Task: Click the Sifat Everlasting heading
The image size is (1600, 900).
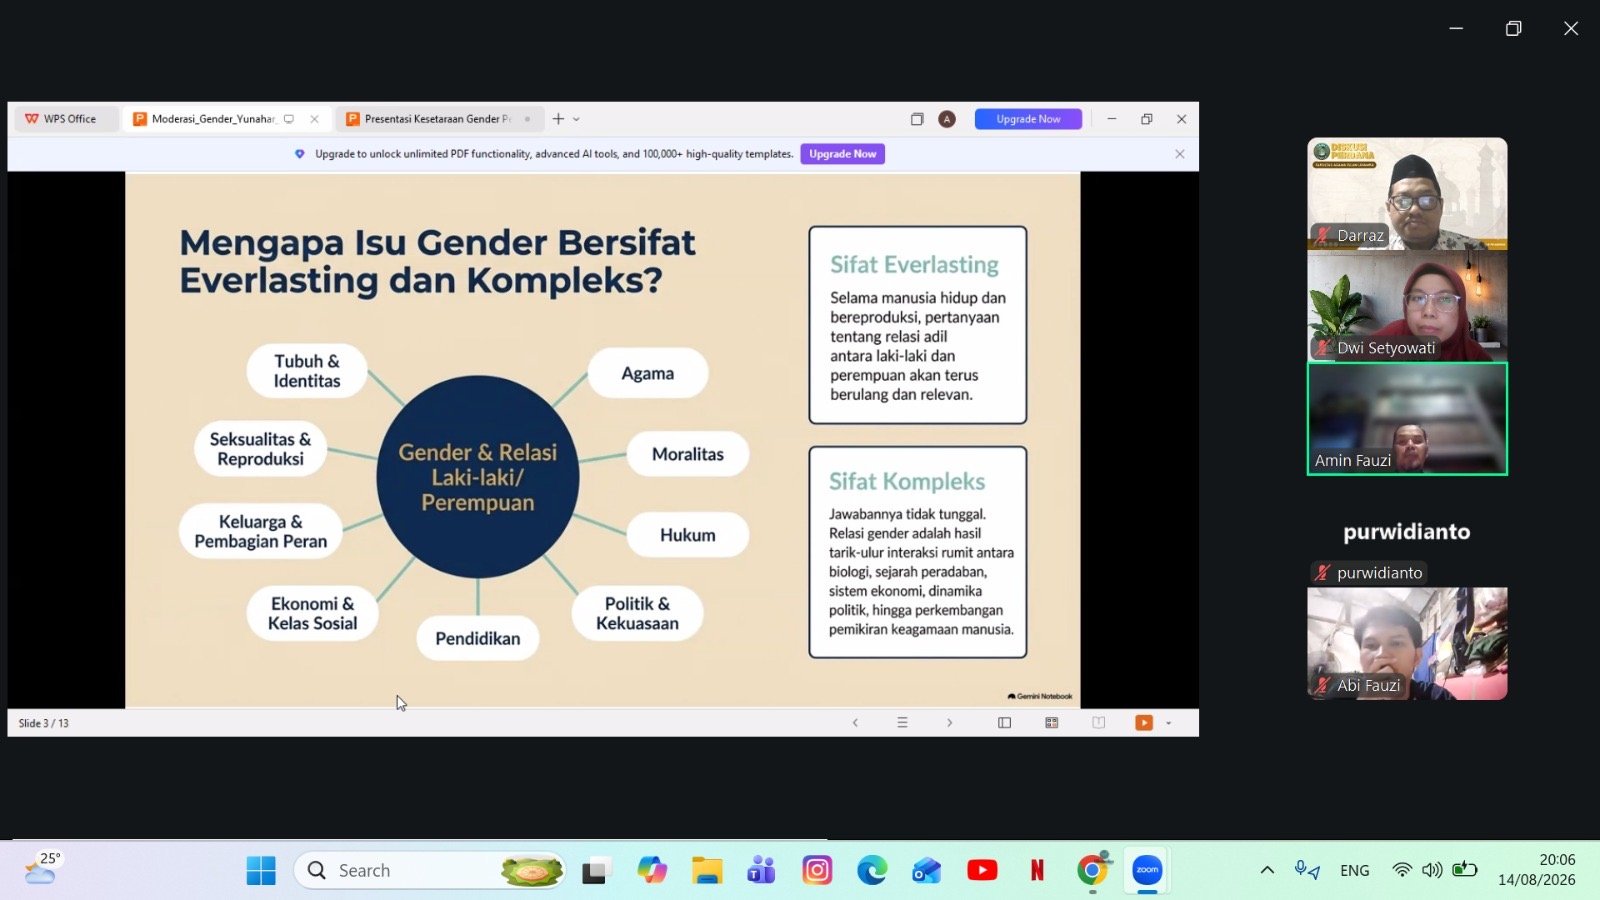Action: (914, 265)
